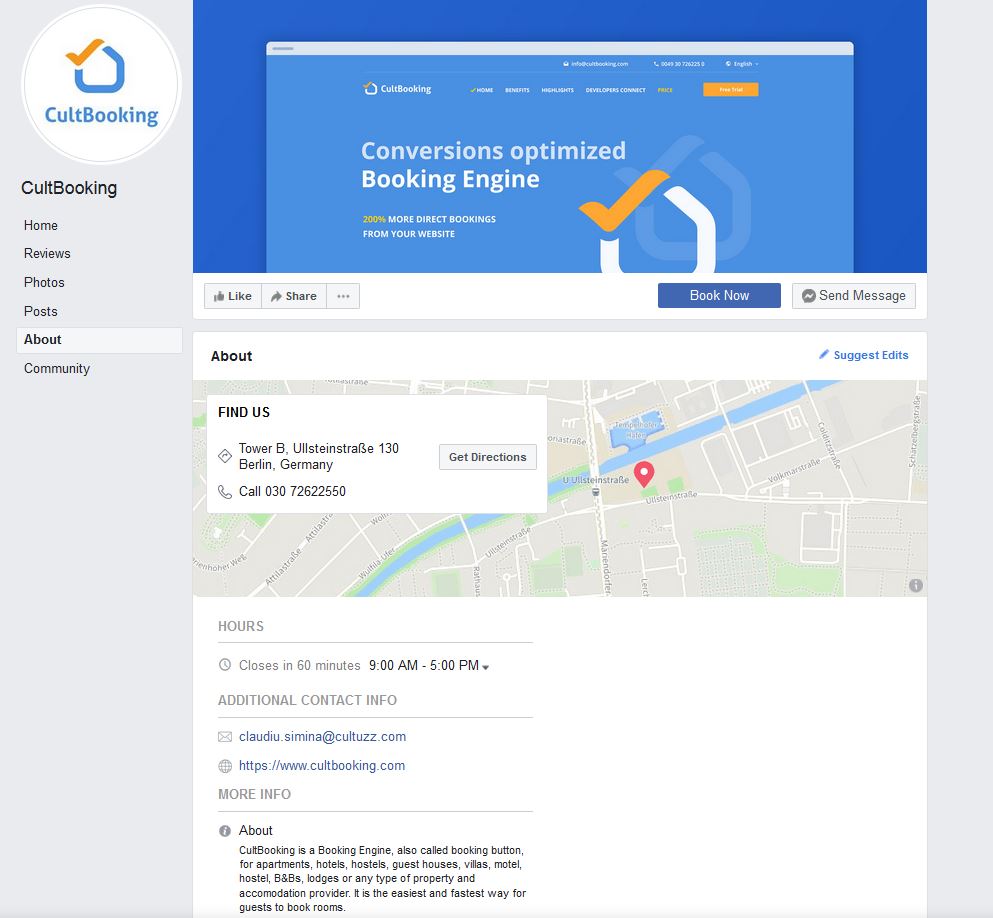This screenshot has height=918, width=993.
Task: Click the info icon beside About under MORE INFO
Action: click(224, 830)
